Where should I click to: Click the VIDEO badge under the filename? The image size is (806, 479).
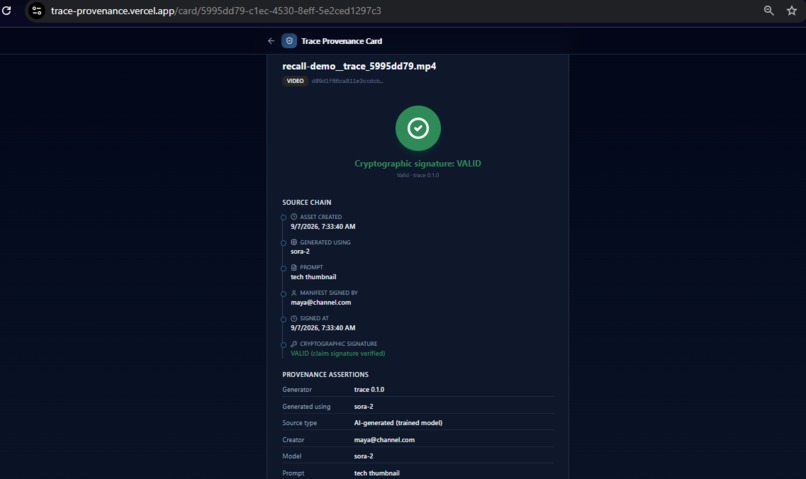pos(295,81)
